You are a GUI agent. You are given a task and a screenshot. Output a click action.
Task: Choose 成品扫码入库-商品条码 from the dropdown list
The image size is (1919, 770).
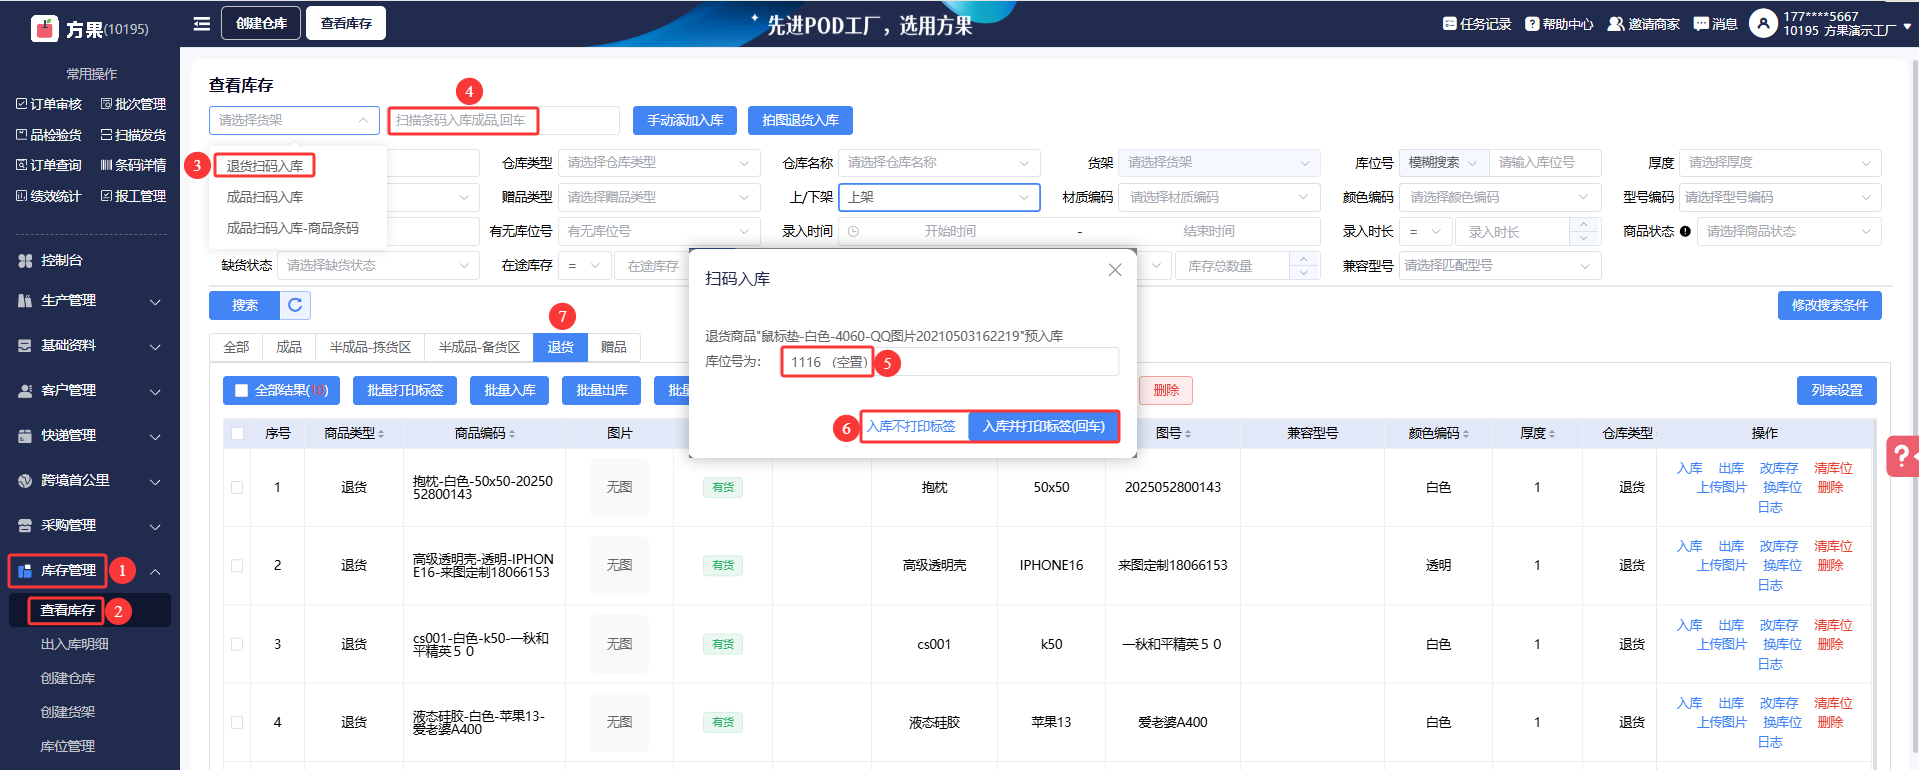pyautogui.click(x=293, y=228)
